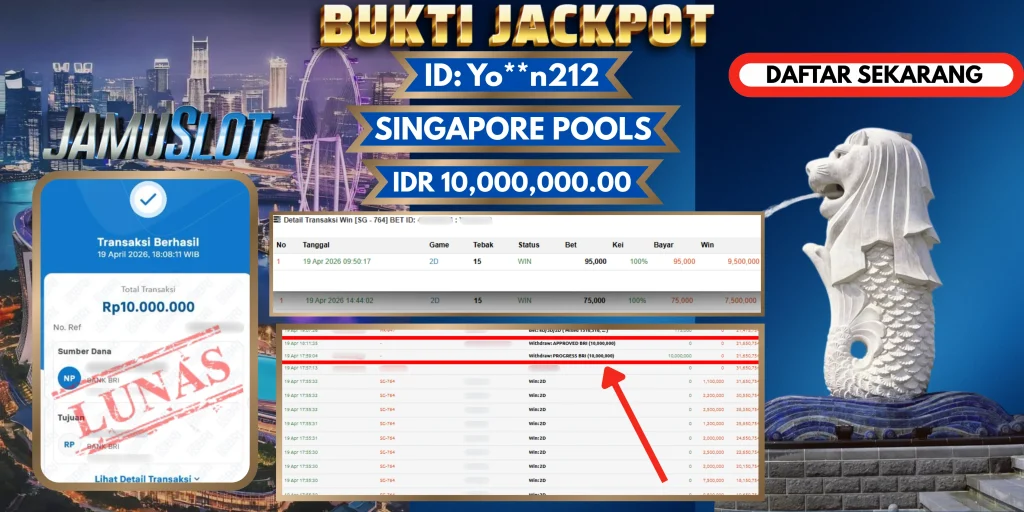The image size is (1024, 512).
Task: Click the IDR 10,000,000.00 banner
Action: [511, 182]
